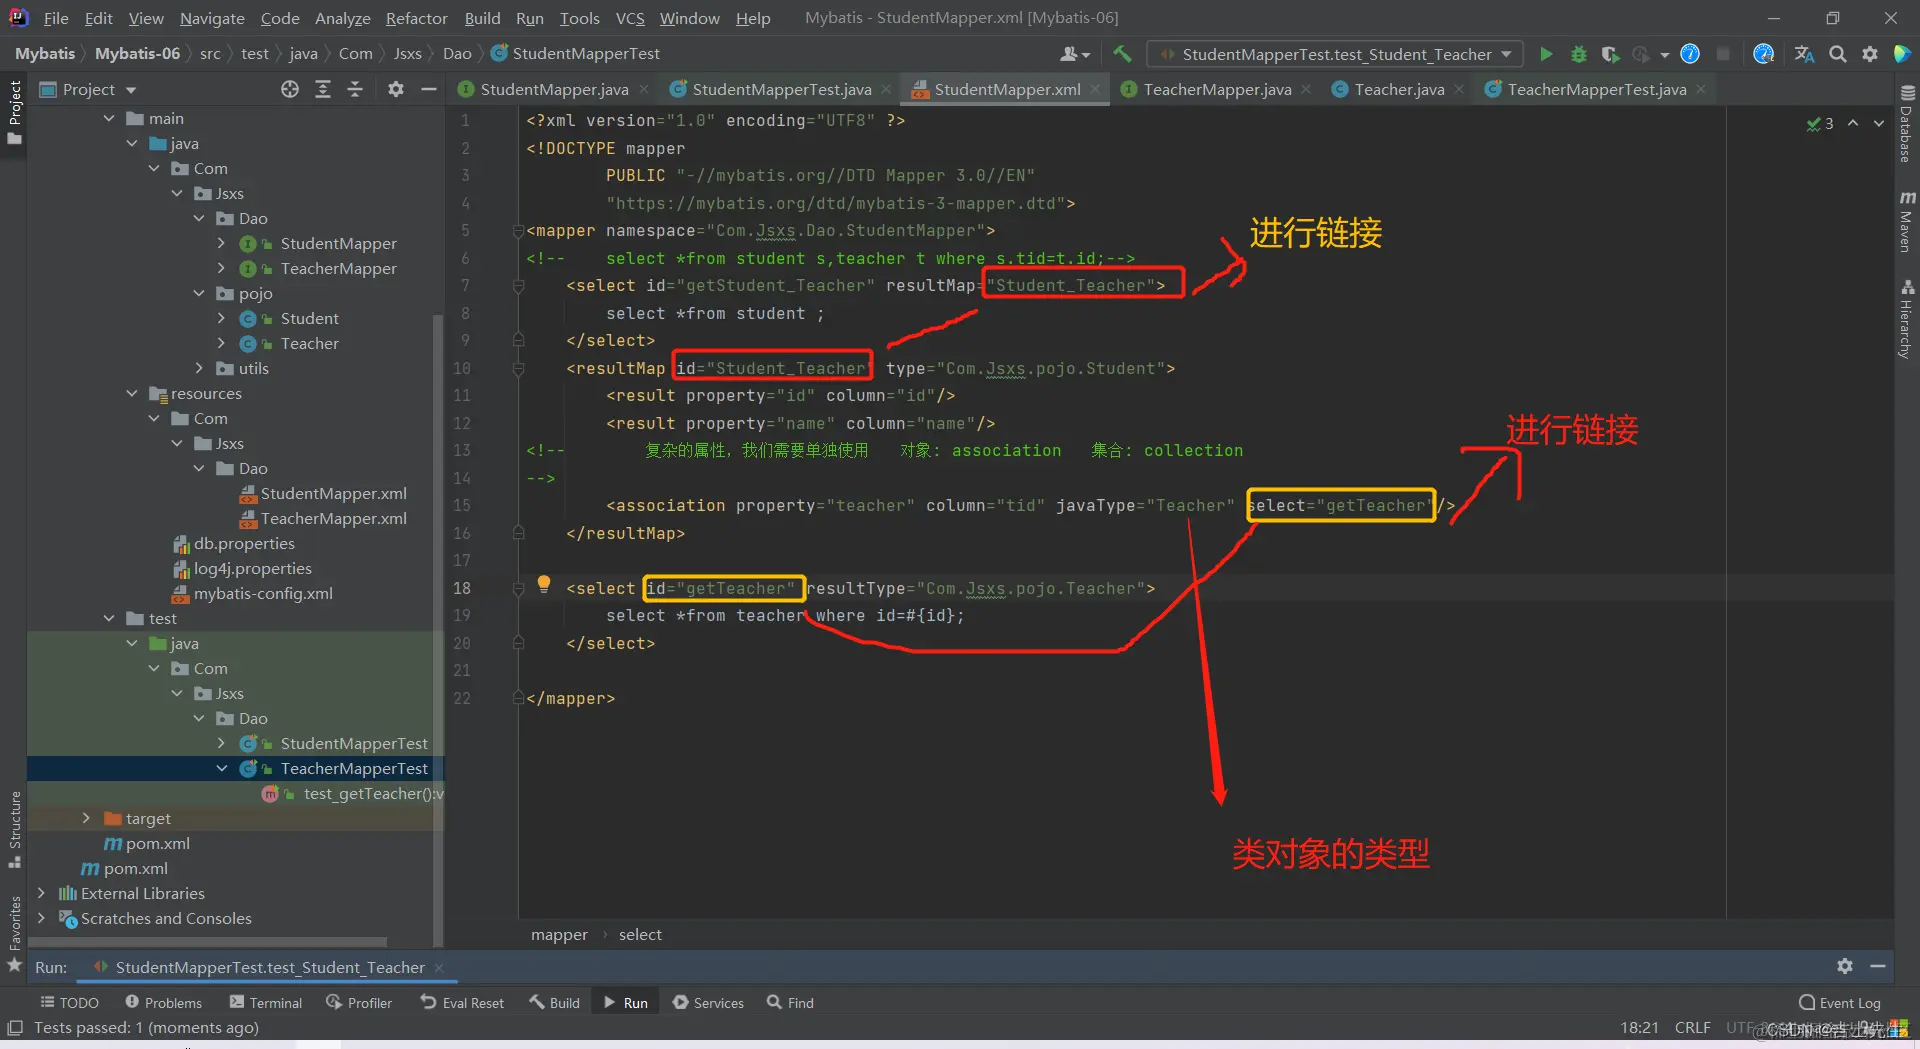The image size is (1920, 1049).
Task: Open IDE settings gear in top toolbar
Action: coord(1869,54)
